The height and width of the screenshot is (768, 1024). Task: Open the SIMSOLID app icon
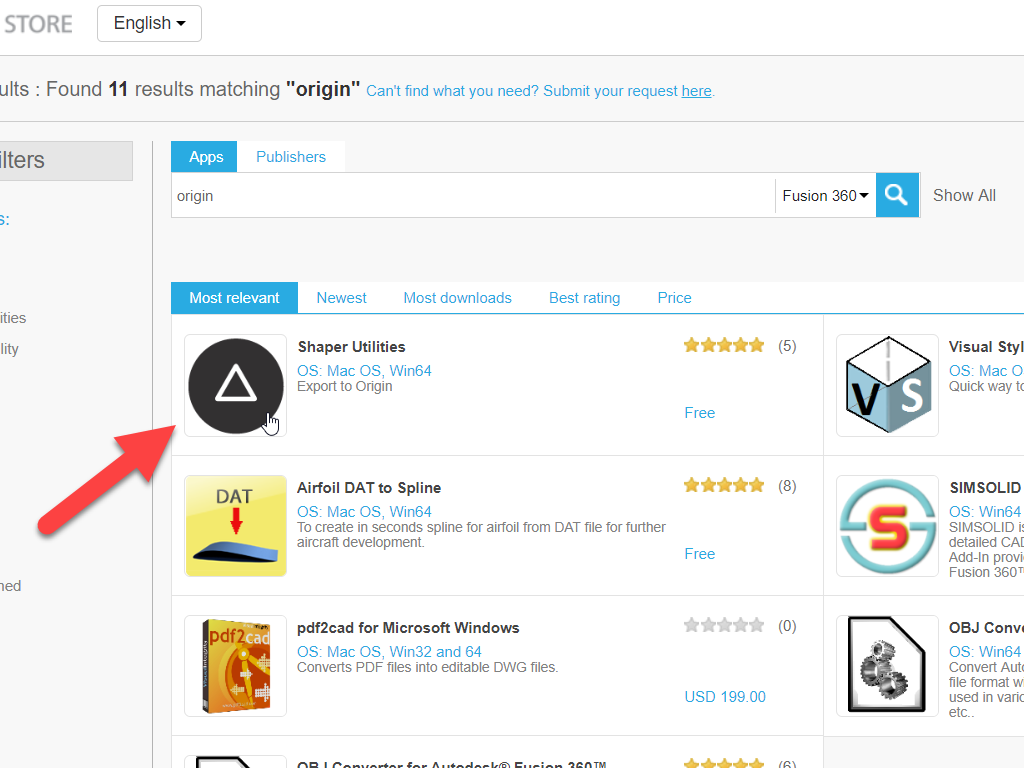point(888,526)
